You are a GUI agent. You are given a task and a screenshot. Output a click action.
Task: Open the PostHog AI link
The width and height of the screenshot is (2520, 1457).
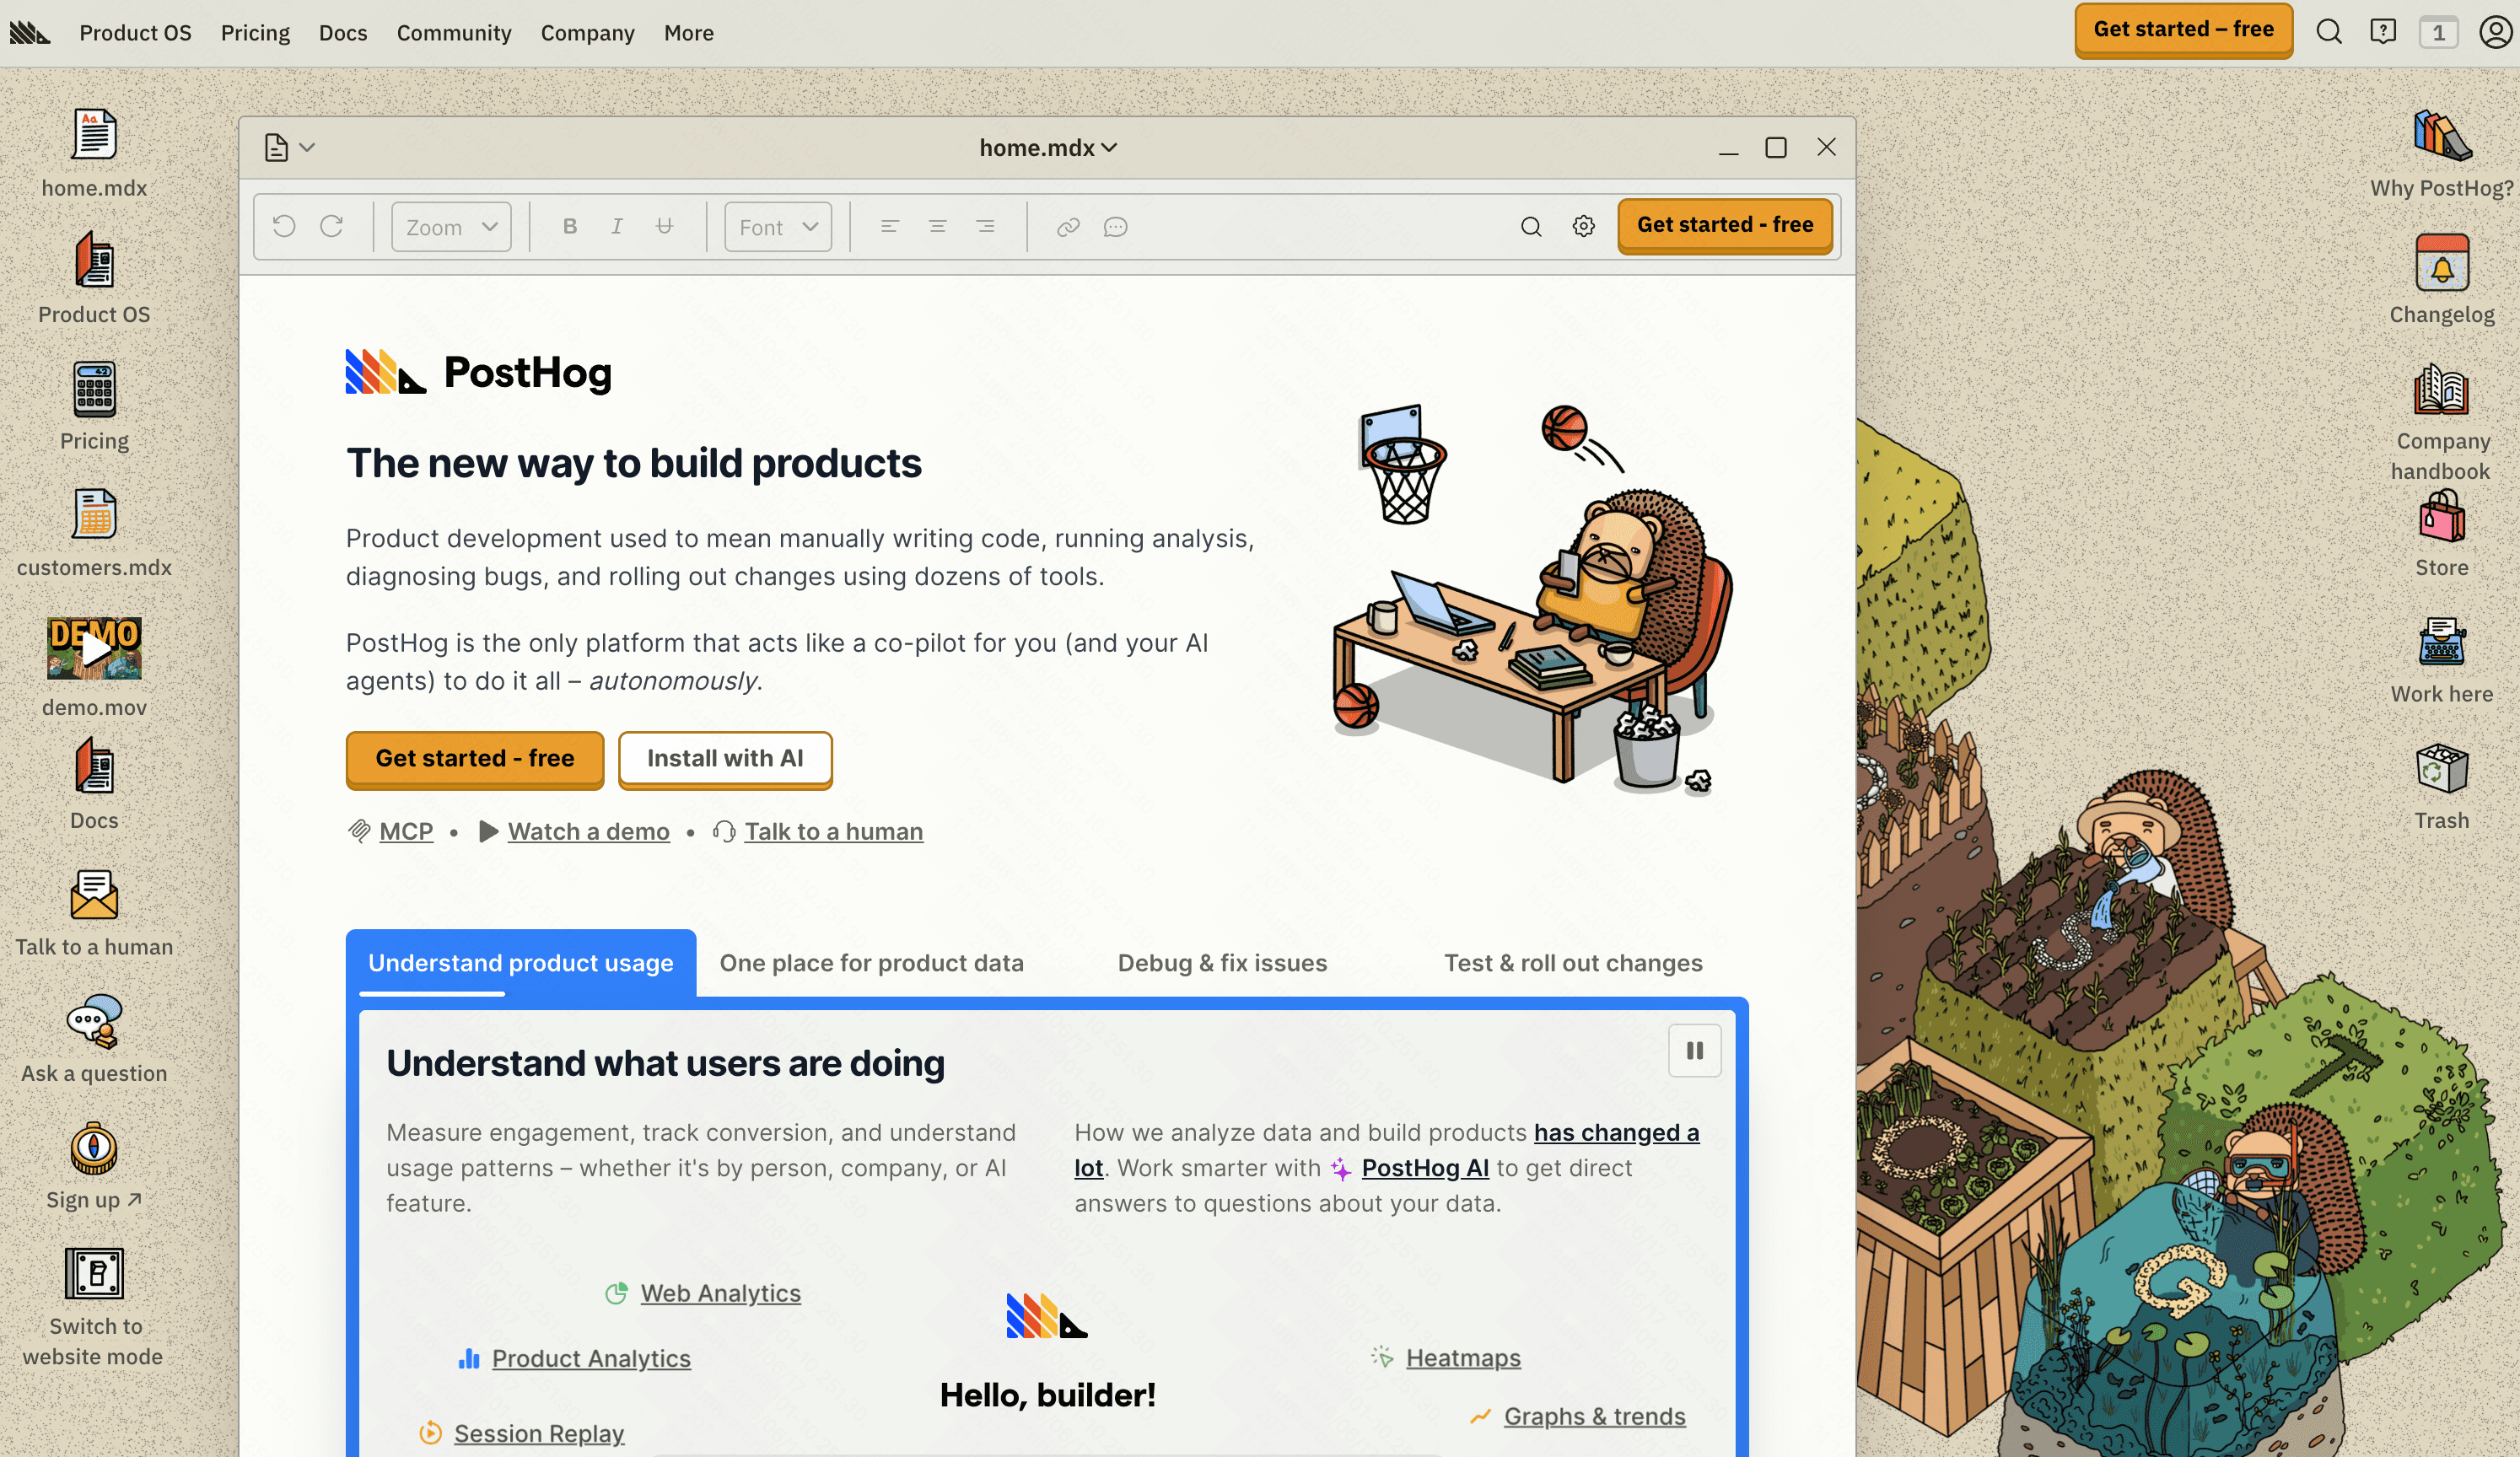[1425, 1168]
